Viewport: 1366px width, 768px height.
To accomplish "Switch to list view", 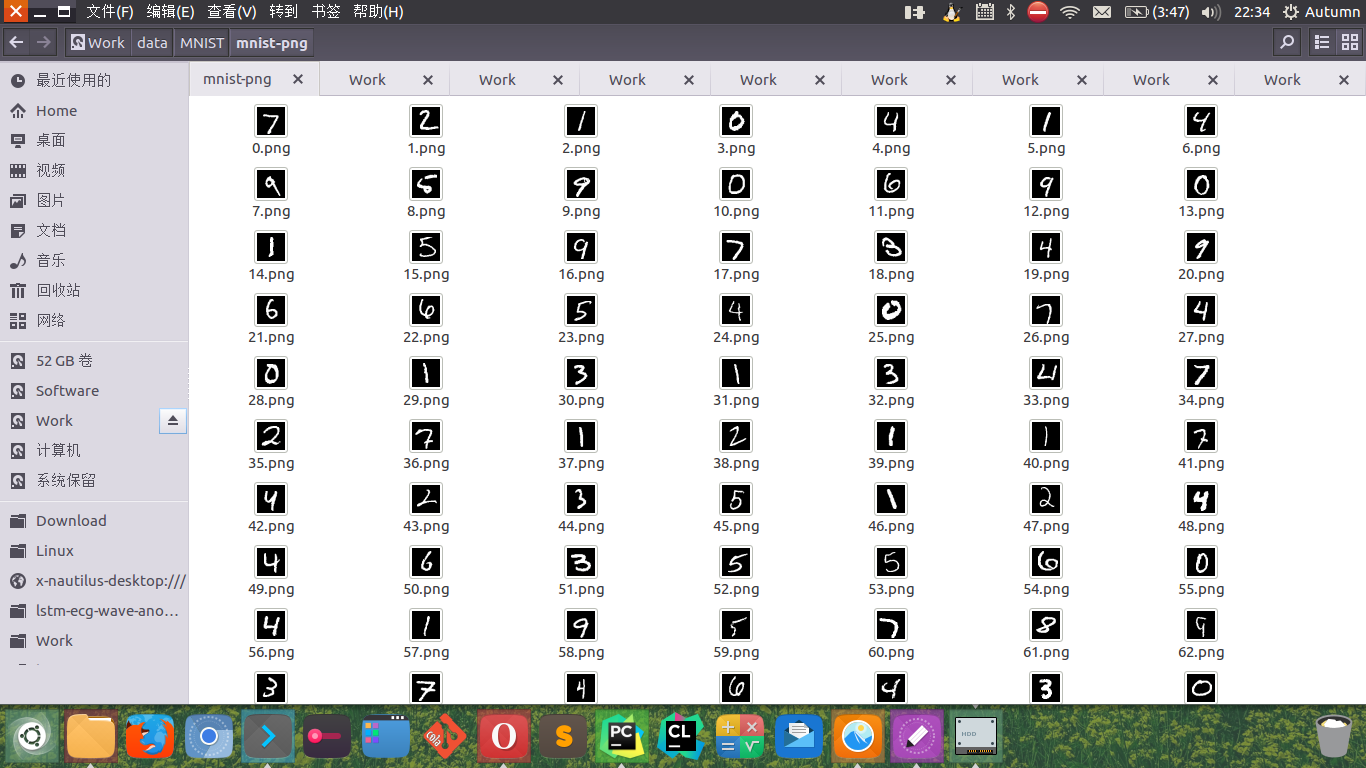I will [x=1322, y=42].
